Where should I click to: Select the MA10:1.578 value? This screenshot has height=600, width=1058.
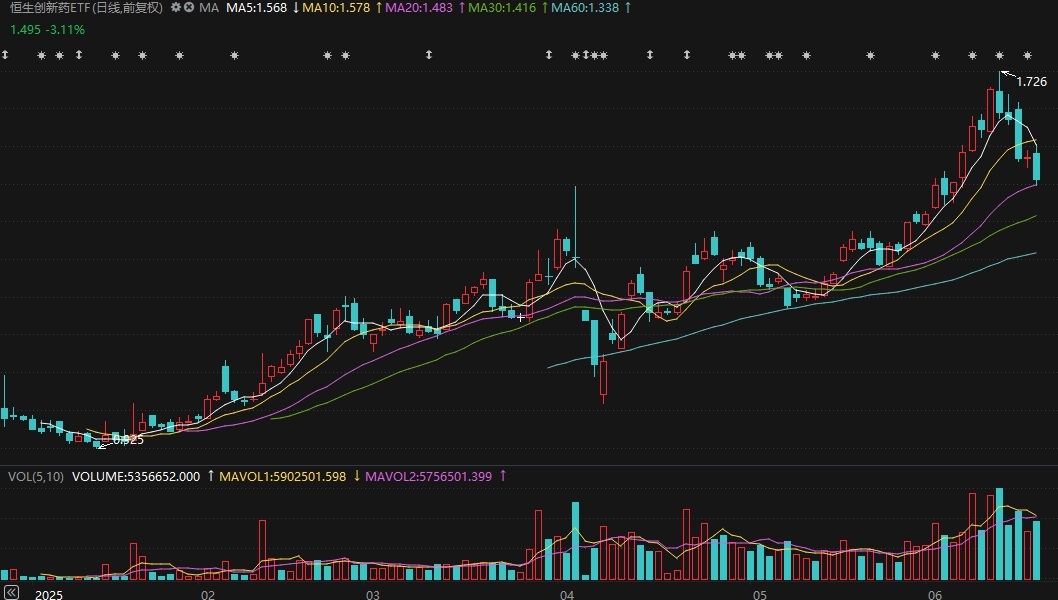coord(336,8)
